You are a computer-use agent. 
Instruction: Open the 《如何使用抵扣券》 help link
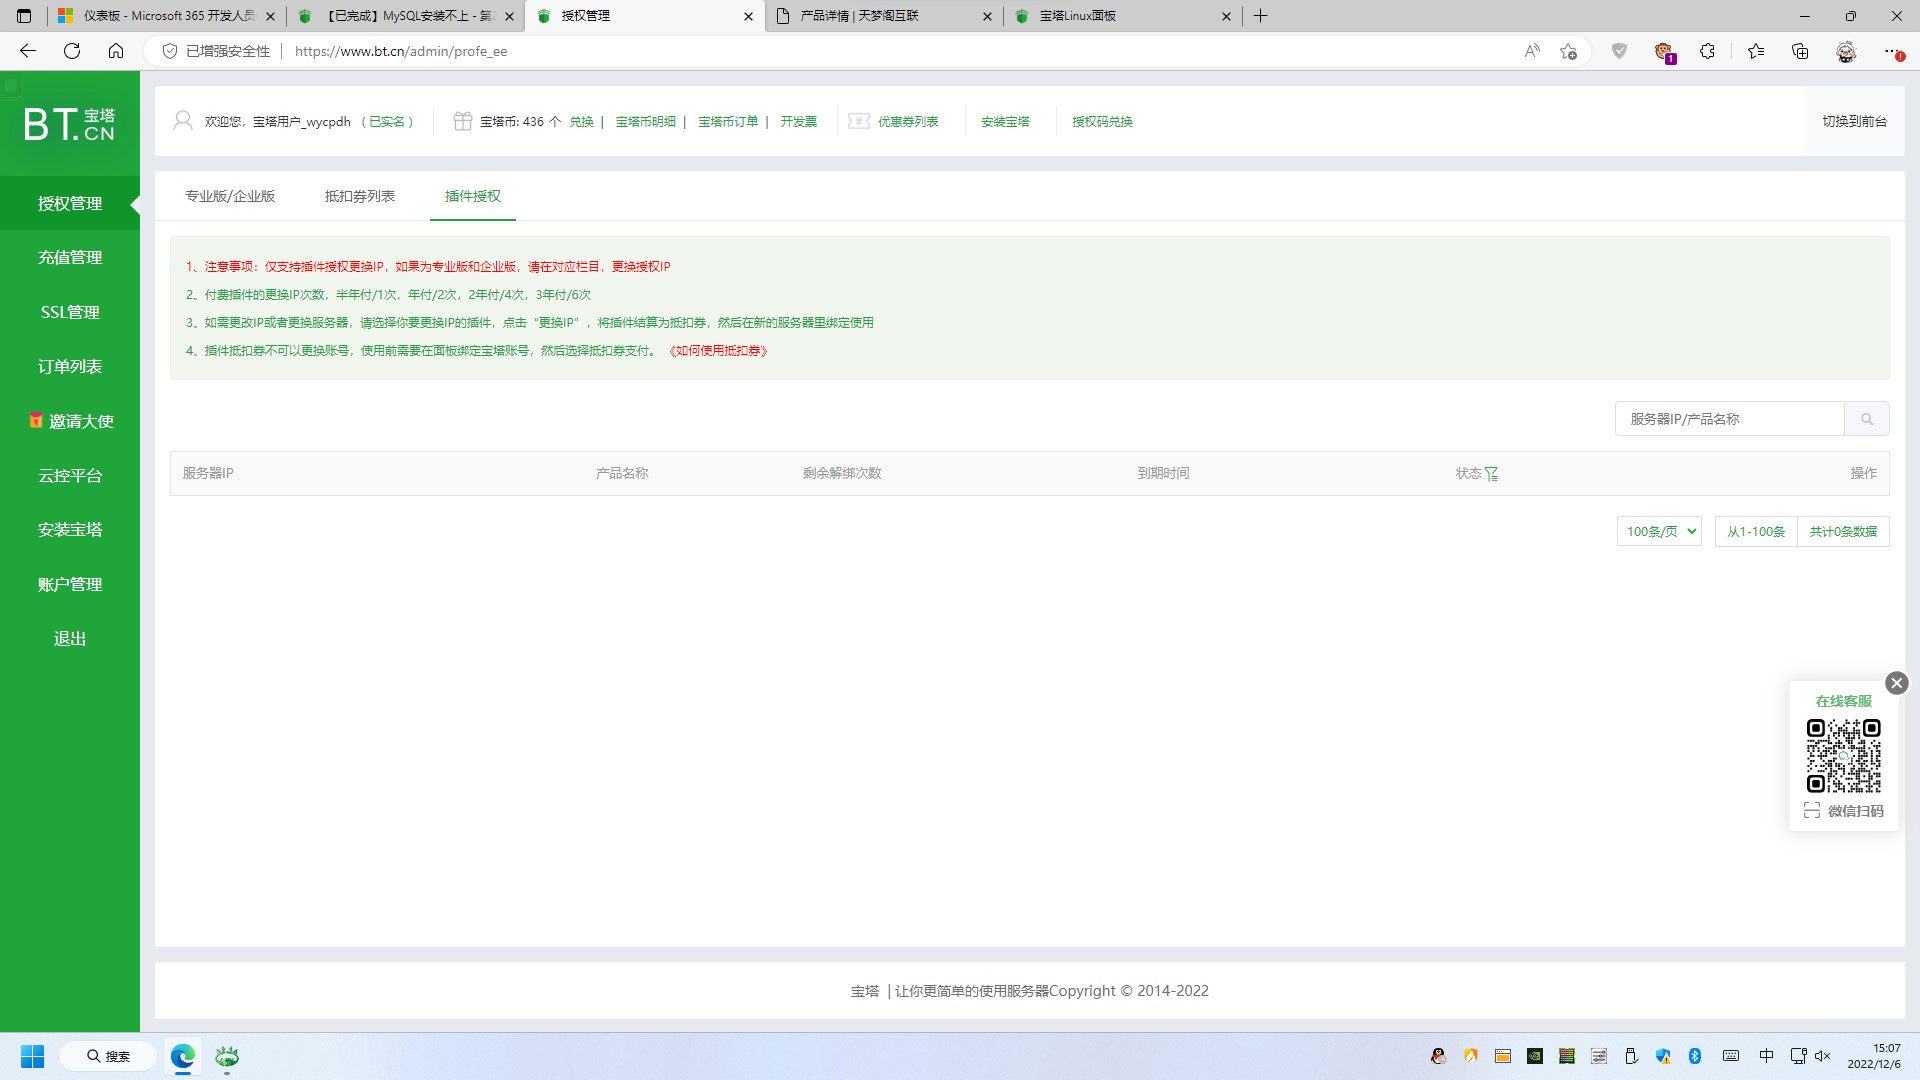[x=718, y=351]
